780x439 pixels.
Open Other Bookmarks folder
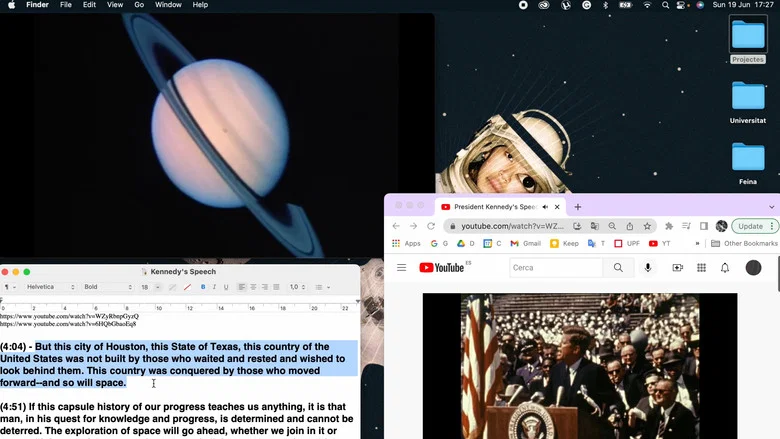(x=744, y=244)
